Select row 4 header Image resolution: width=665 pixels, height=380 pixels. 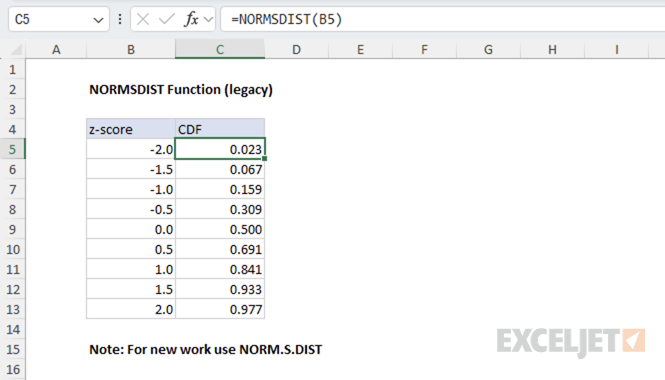click(x=13, y=129)
